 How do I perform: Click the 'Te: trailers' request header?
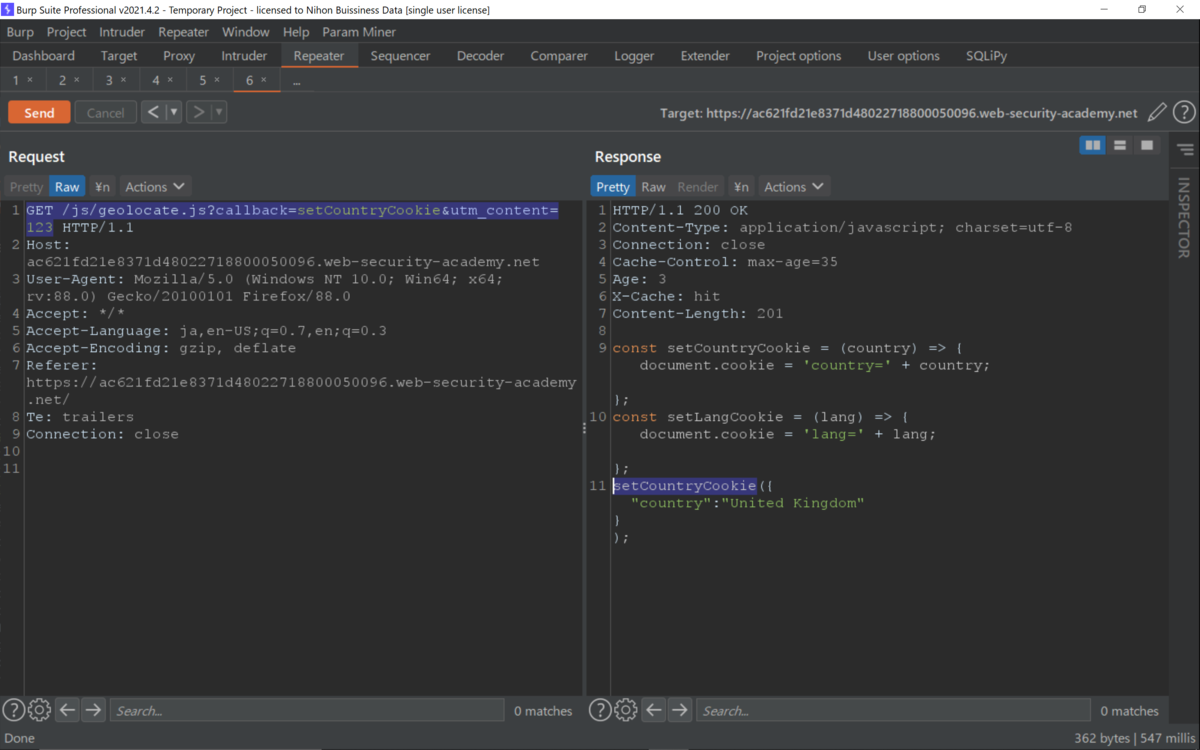[80, 417]
